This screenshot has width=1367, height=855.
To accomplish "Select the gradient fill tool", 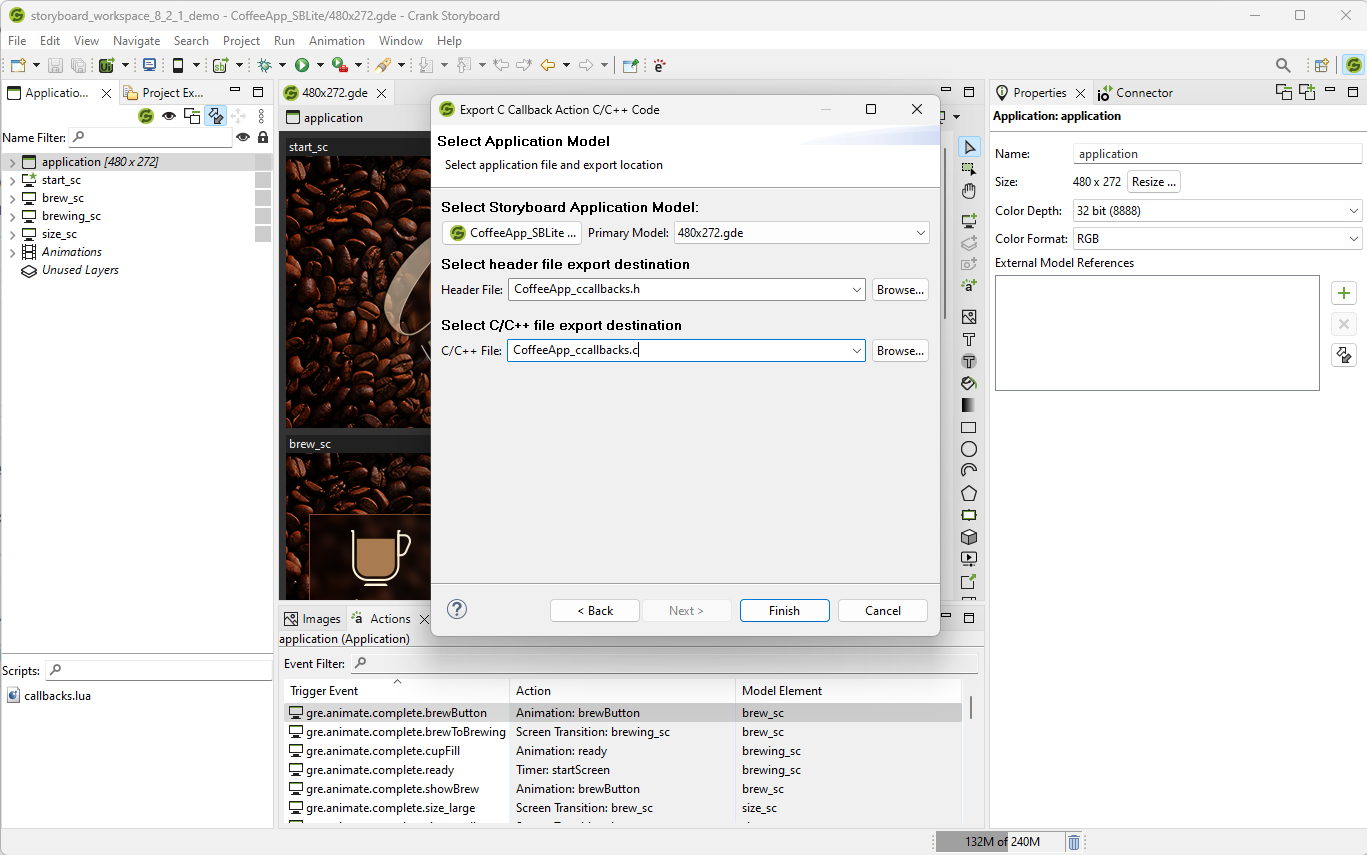I will 969,405.
